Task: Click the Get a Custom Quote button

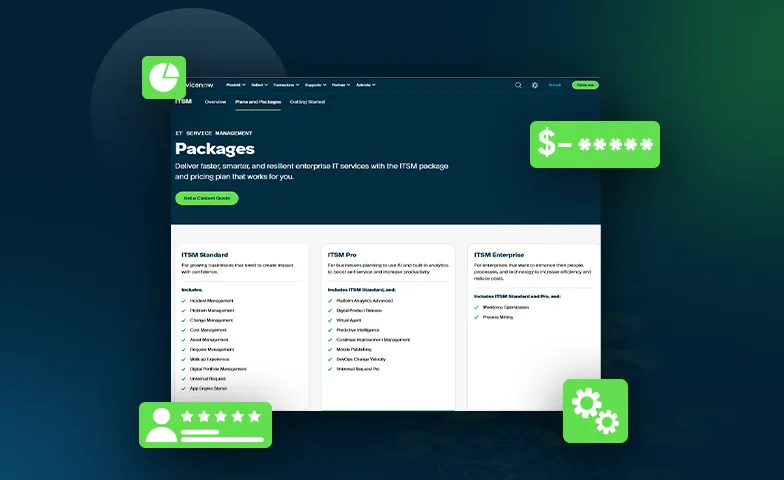Action: 207,198
